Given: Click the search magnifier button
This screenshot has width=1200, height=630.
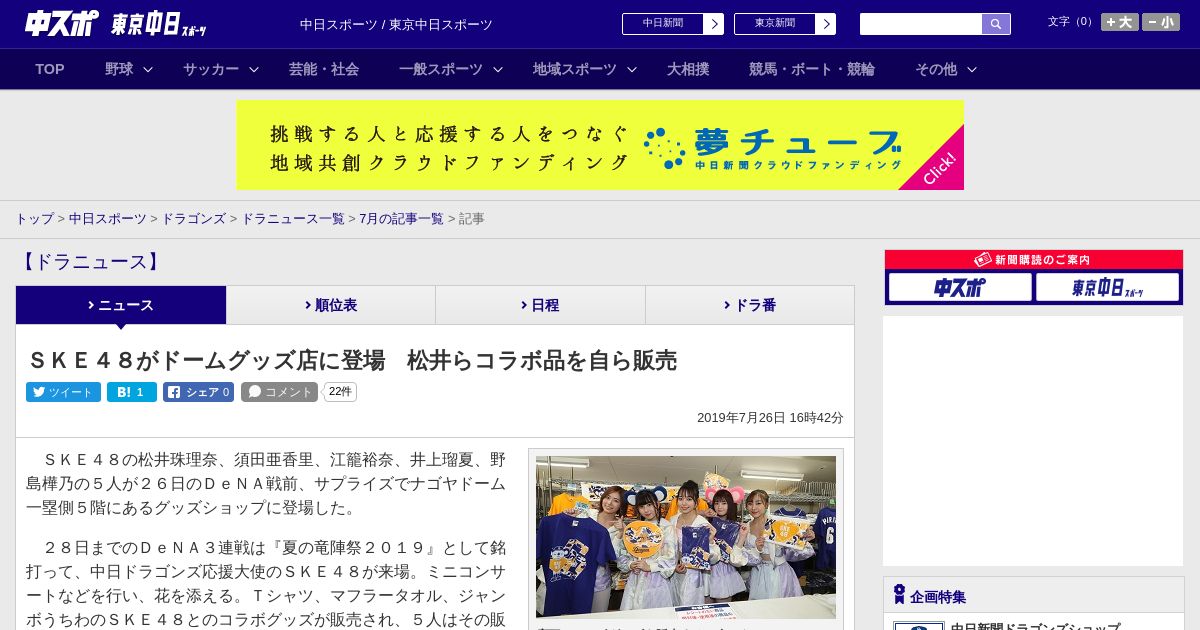Looking at the screenshot, I should click(996, 24).
